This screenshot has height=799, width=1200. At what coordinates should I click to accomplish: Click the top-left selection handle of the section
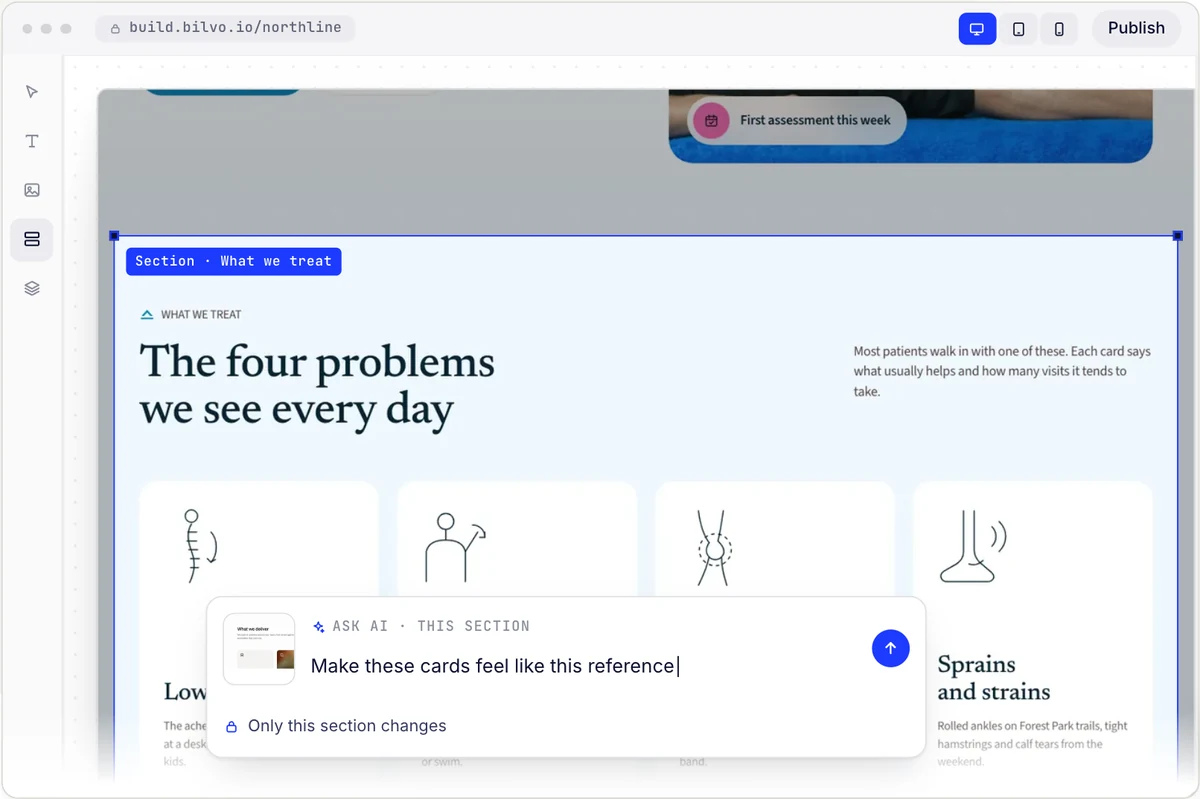(x=114, y=236)
